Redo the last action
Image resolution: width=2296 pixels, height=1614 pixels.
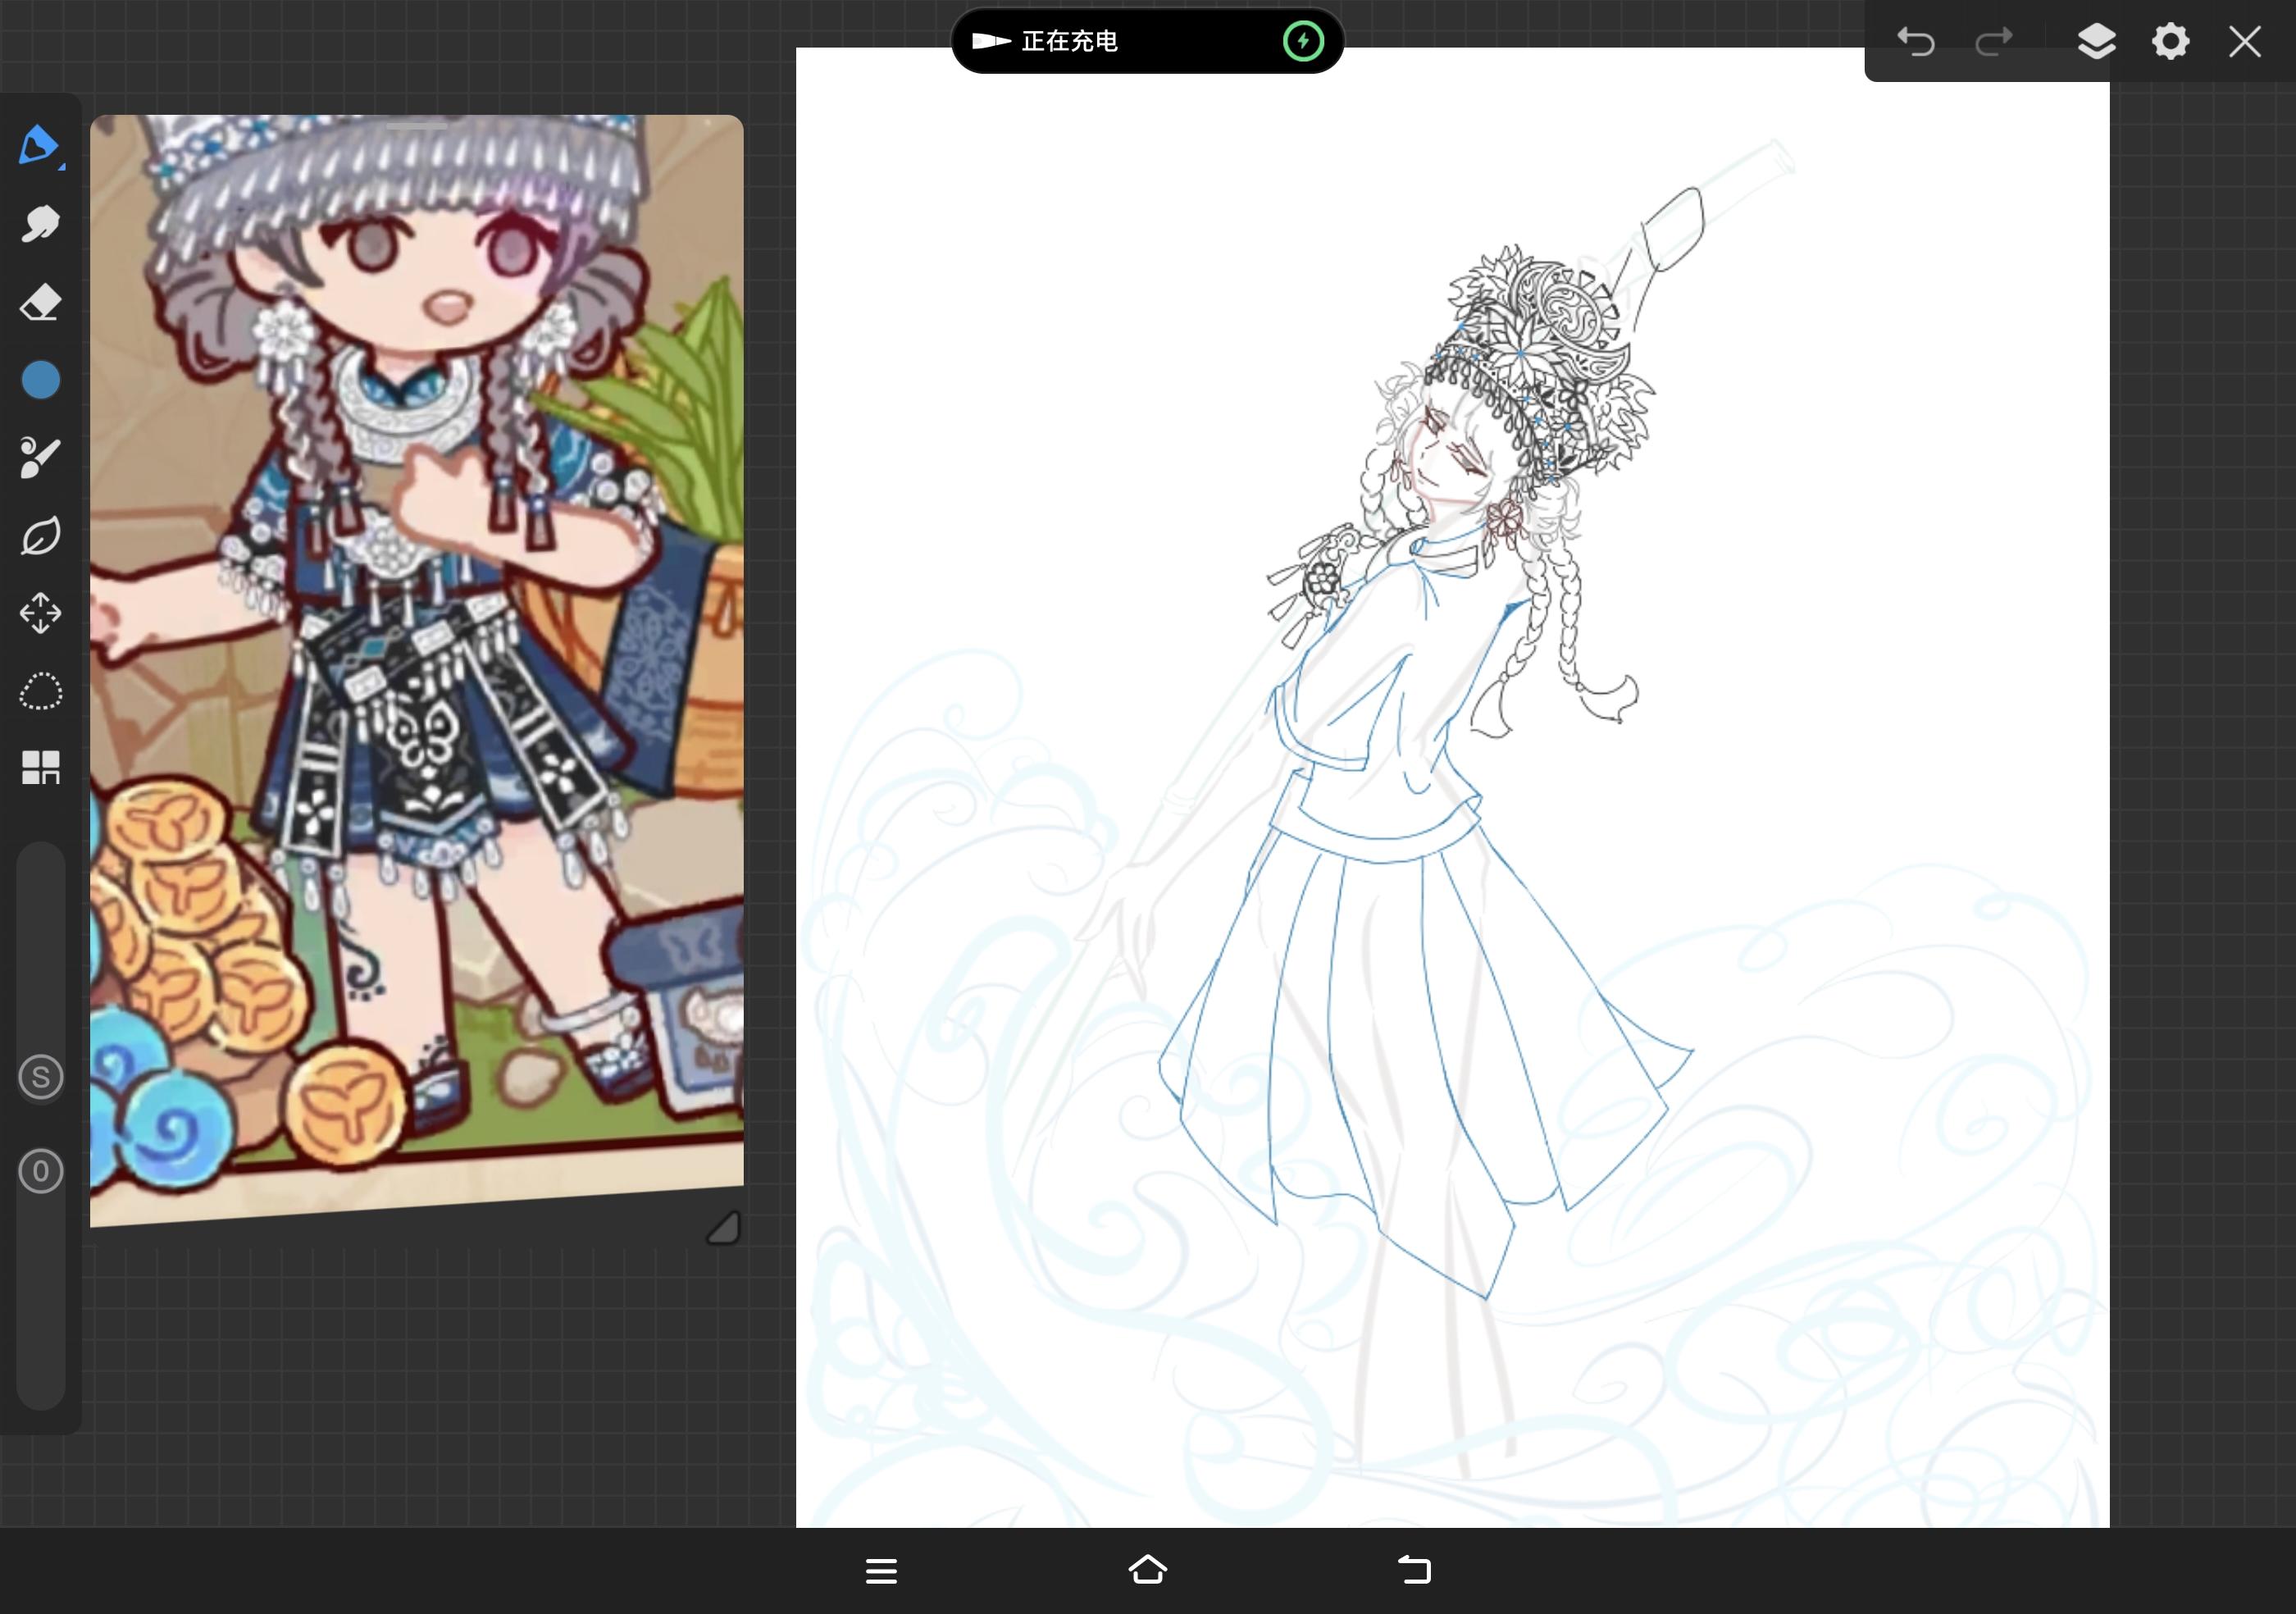1994,42
